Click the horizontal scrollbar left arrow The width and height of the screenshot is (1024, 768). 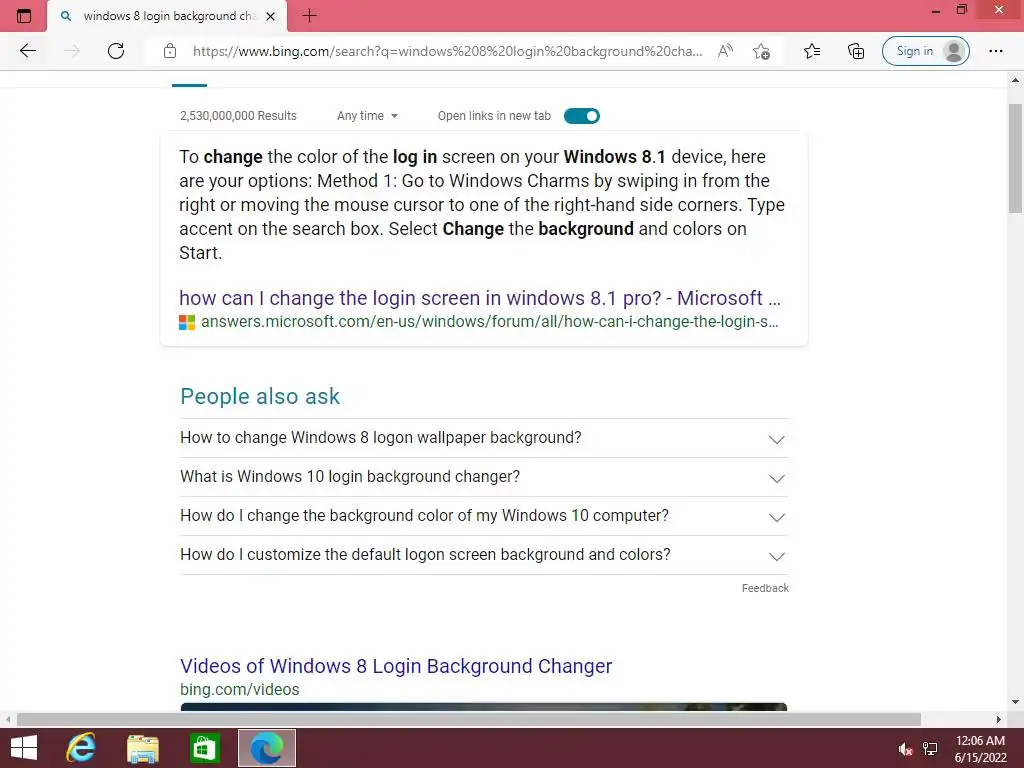(x=7, y=719)
